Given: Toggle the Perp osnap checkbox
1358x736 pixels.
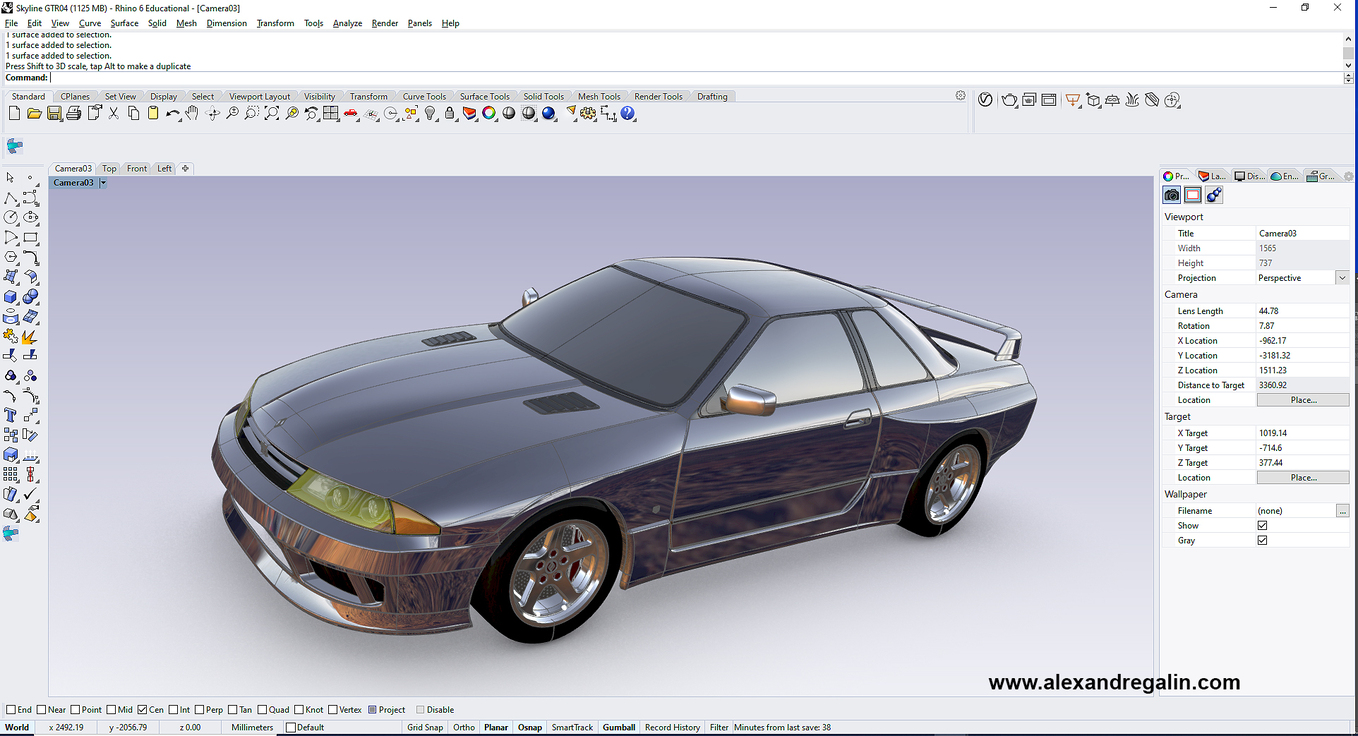Looking at the screenshot, I should [x=200, y=710].
